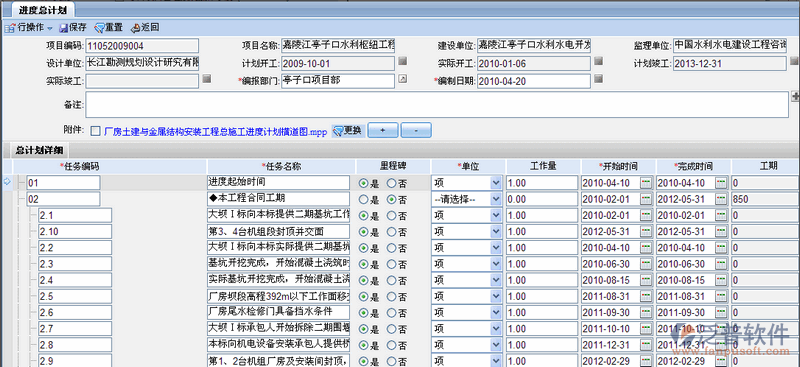Image resolution: width=800 pixels, height=367 pixels.
Task: Click the 重置 reset toolbar icon
Action: pyautogui.click(x=108, y=28)
